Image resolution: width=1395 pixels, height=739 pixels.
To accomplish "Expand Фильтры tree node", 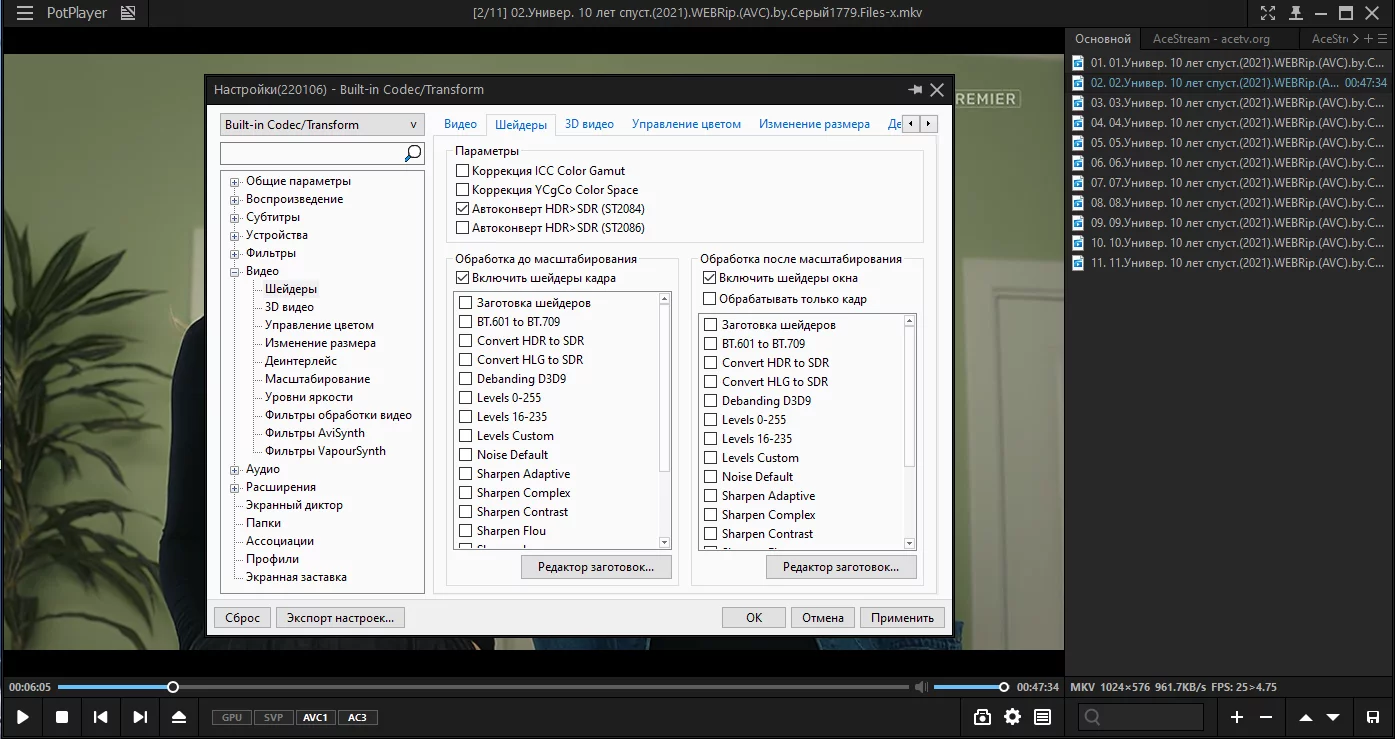I will pos(235,254).
